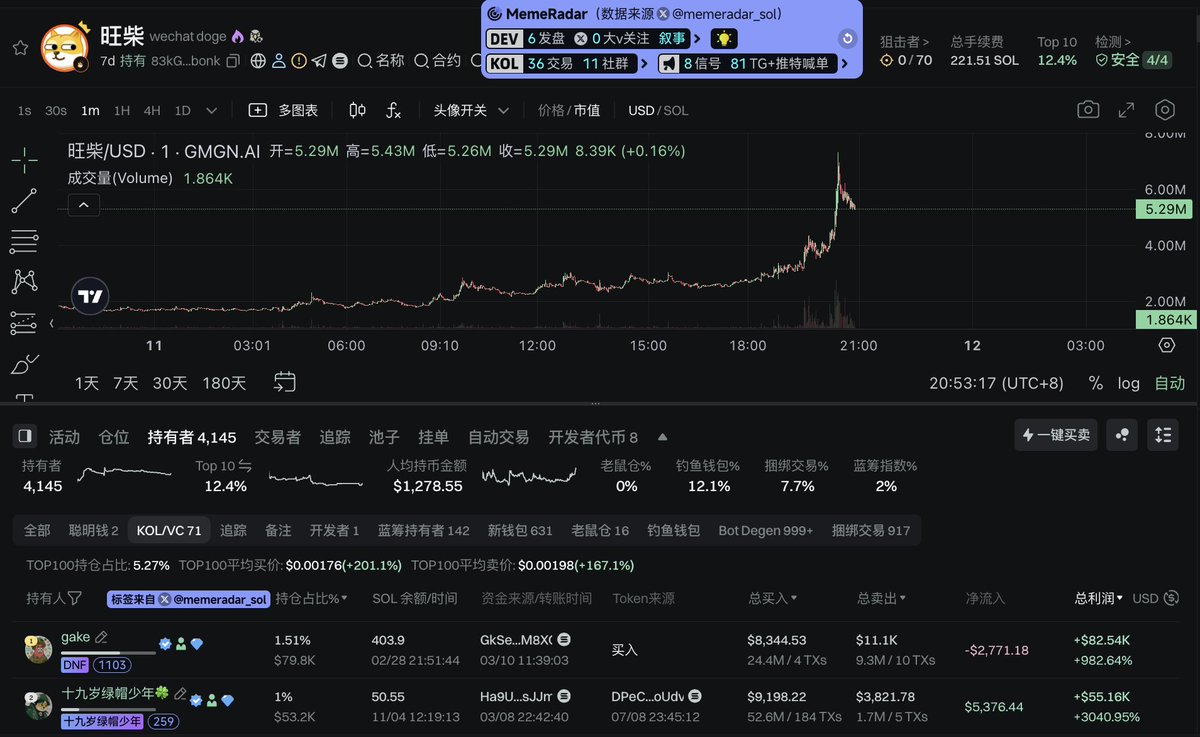The height and width of the screenshot is (737, 1200).
Task: Open the horizontal lines fib tool
Action: pyautogui.click(x=24, y=241)
